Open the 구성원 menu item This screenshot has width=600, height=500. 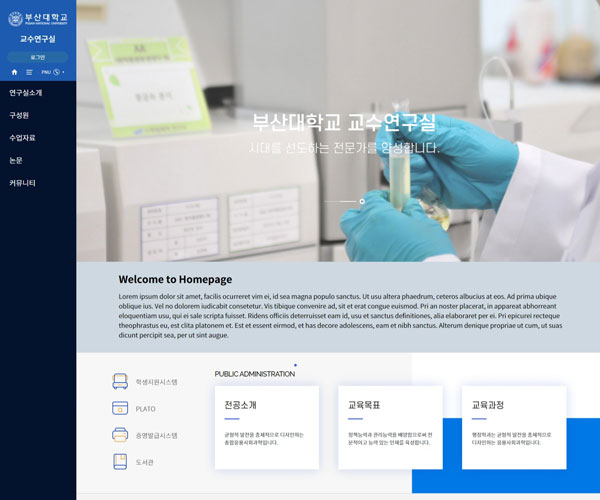pyautogui.click(x=20, y=115)
